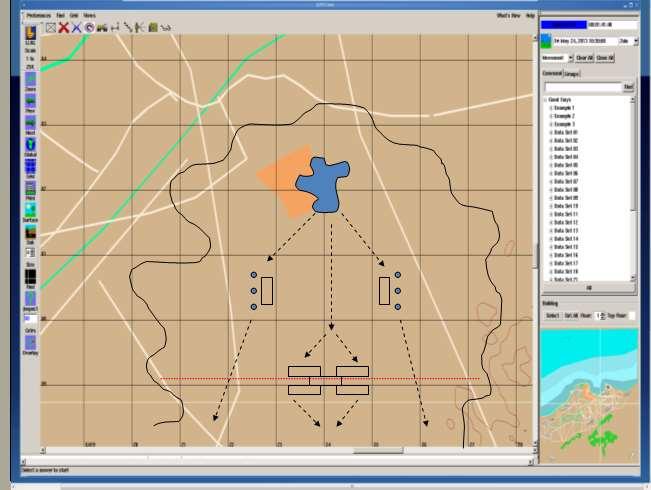Click the Overlay sidebar icon

tap(30, 342)
